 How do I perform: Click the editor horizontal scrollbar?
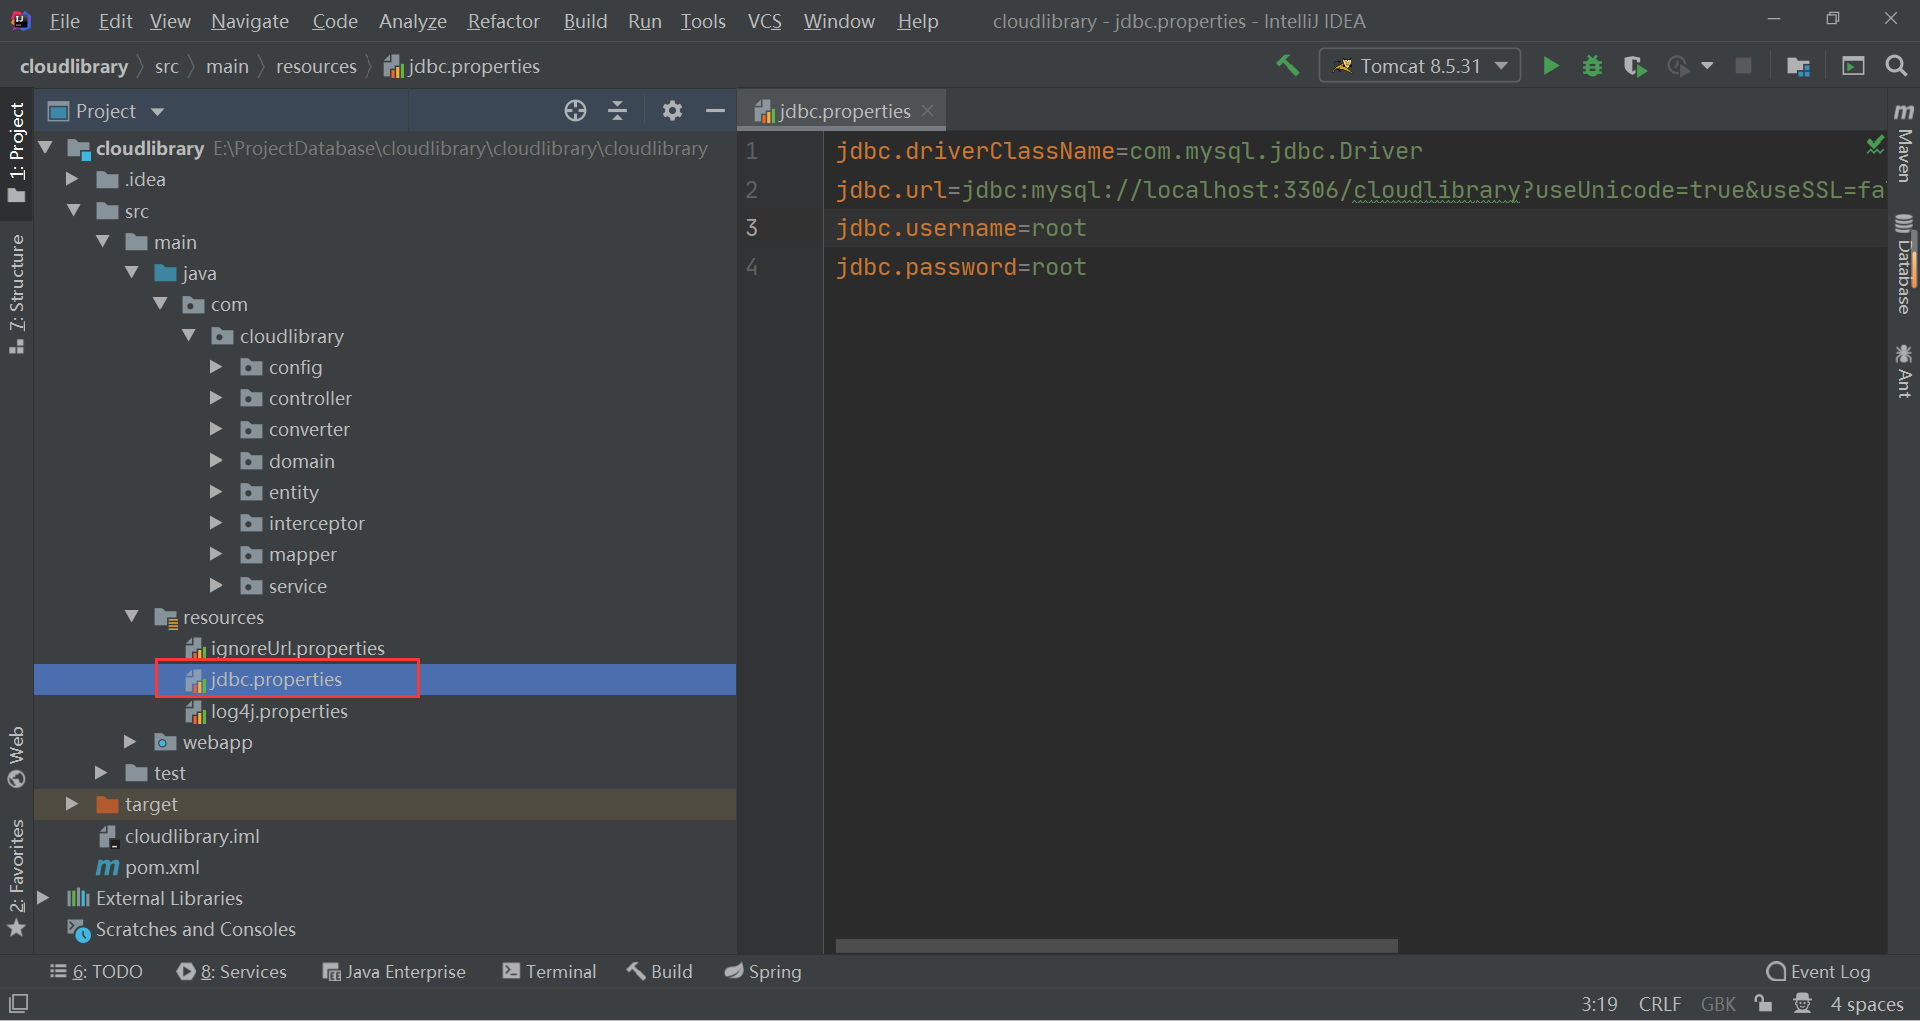click(x=1114, y=945)
